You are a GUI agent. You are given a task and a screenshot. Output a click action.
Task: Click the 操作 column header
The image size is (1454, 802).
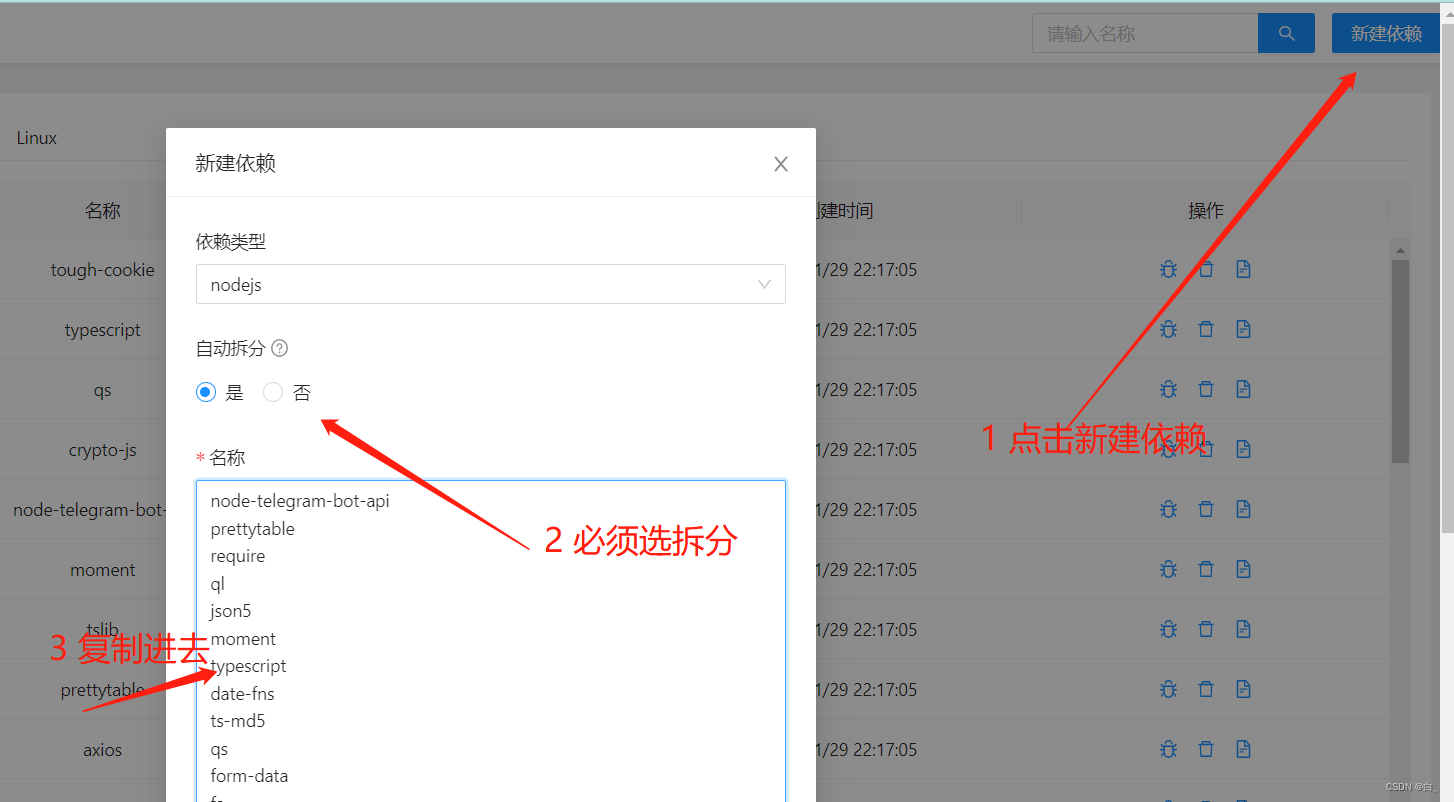tap(1206, 210)
